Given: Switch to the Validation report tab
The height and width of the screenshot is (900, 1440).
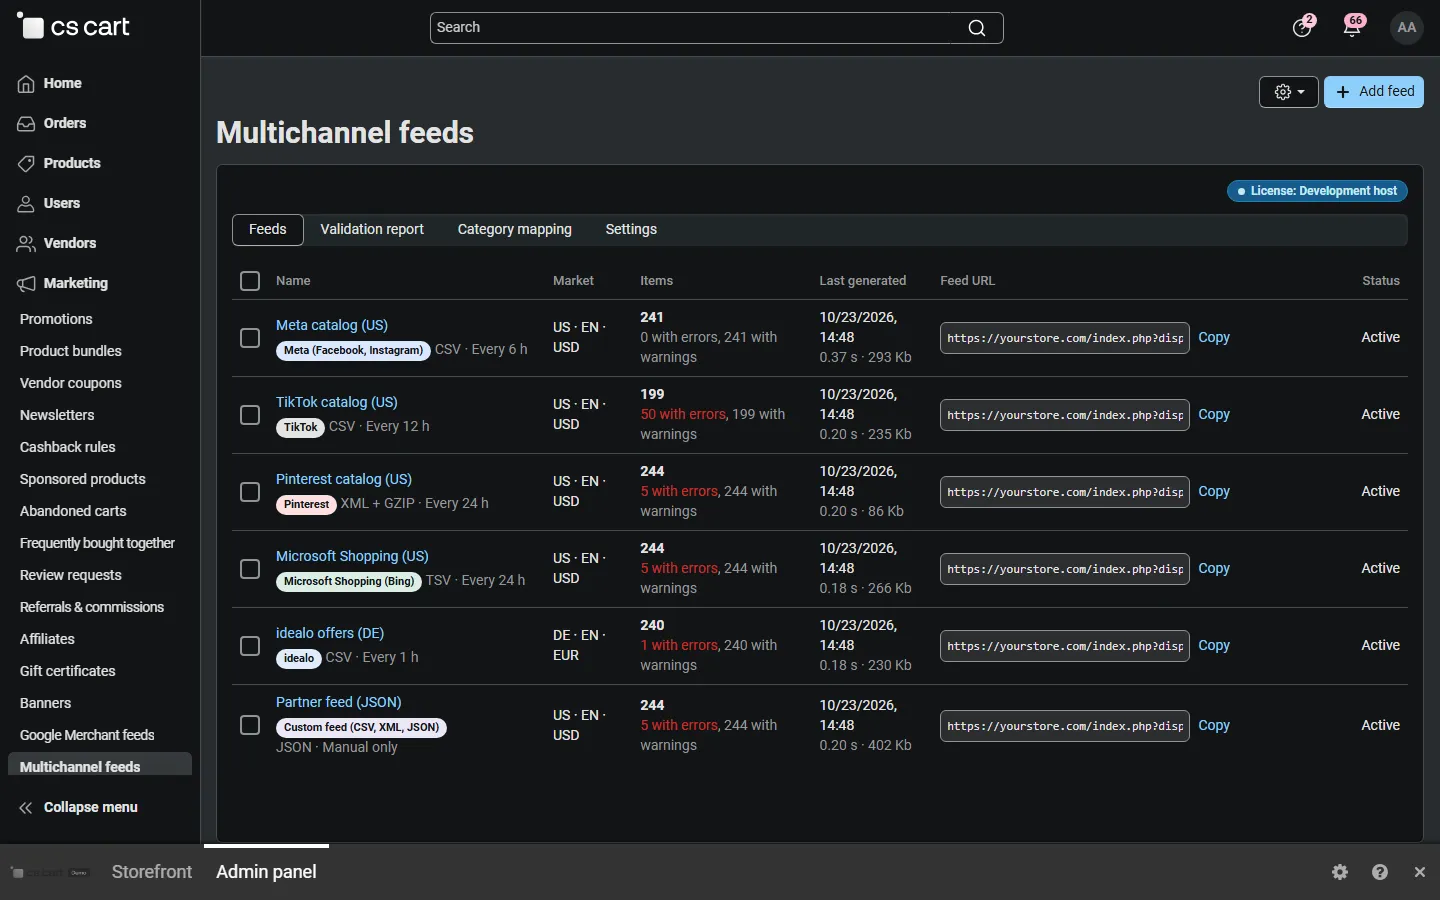Looking at the screenshot, I should (x=372, y=230).
